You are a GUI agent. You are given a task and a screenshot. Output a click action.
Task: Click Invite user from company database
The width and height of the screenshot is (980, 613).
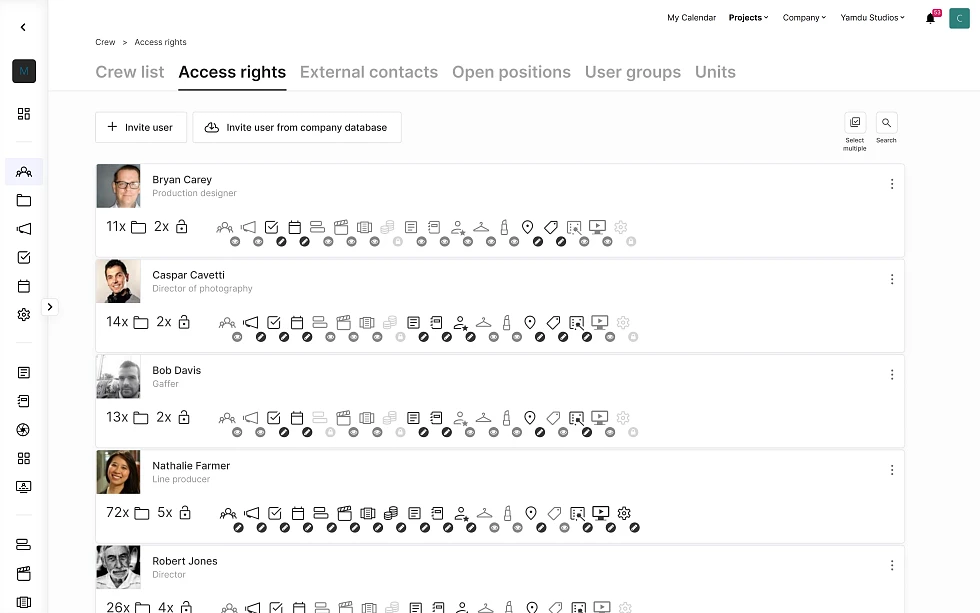297,127
